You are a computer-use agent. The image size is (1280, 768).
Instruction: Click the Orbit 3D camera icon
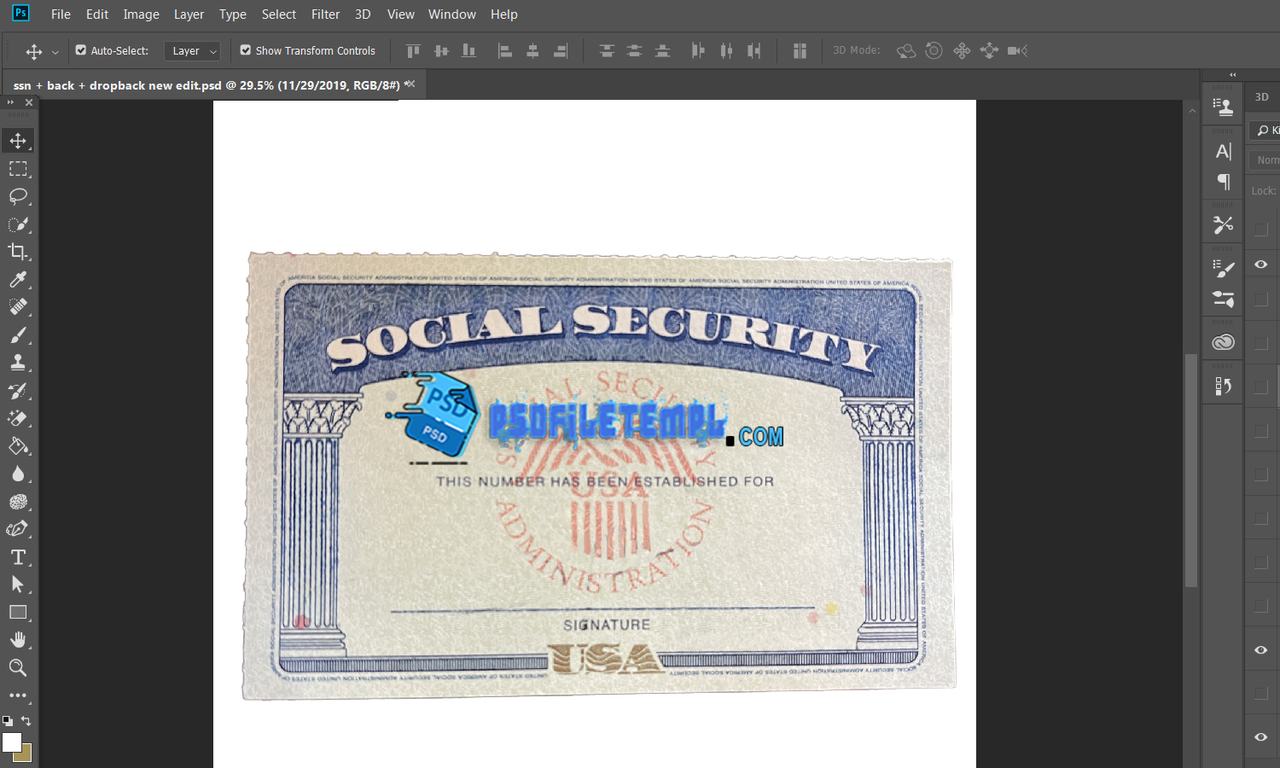[x=906, y=50]
